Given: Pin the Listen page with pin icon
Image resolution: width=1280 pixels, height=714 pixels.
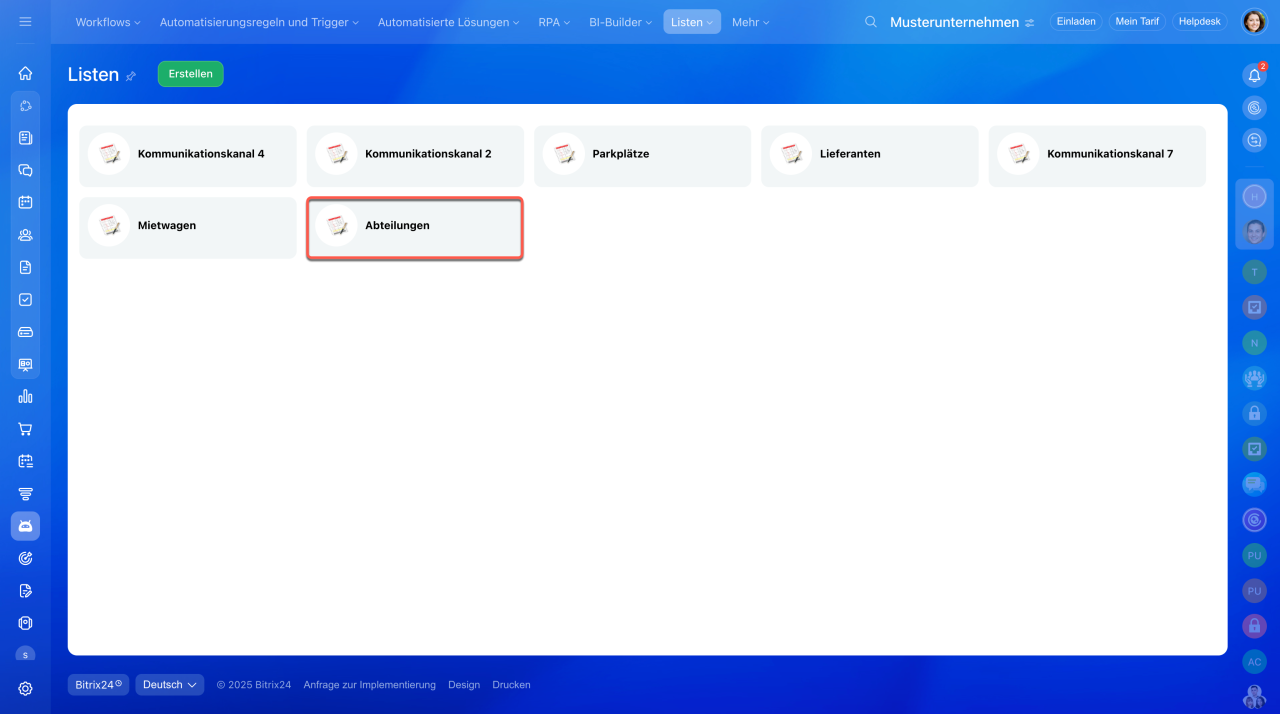Looking at the screenshot, I should pos(130,76).
